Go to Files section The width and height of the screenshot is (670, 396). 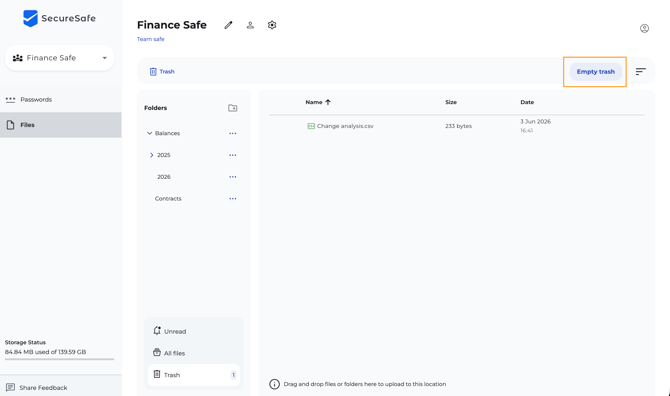61,125
